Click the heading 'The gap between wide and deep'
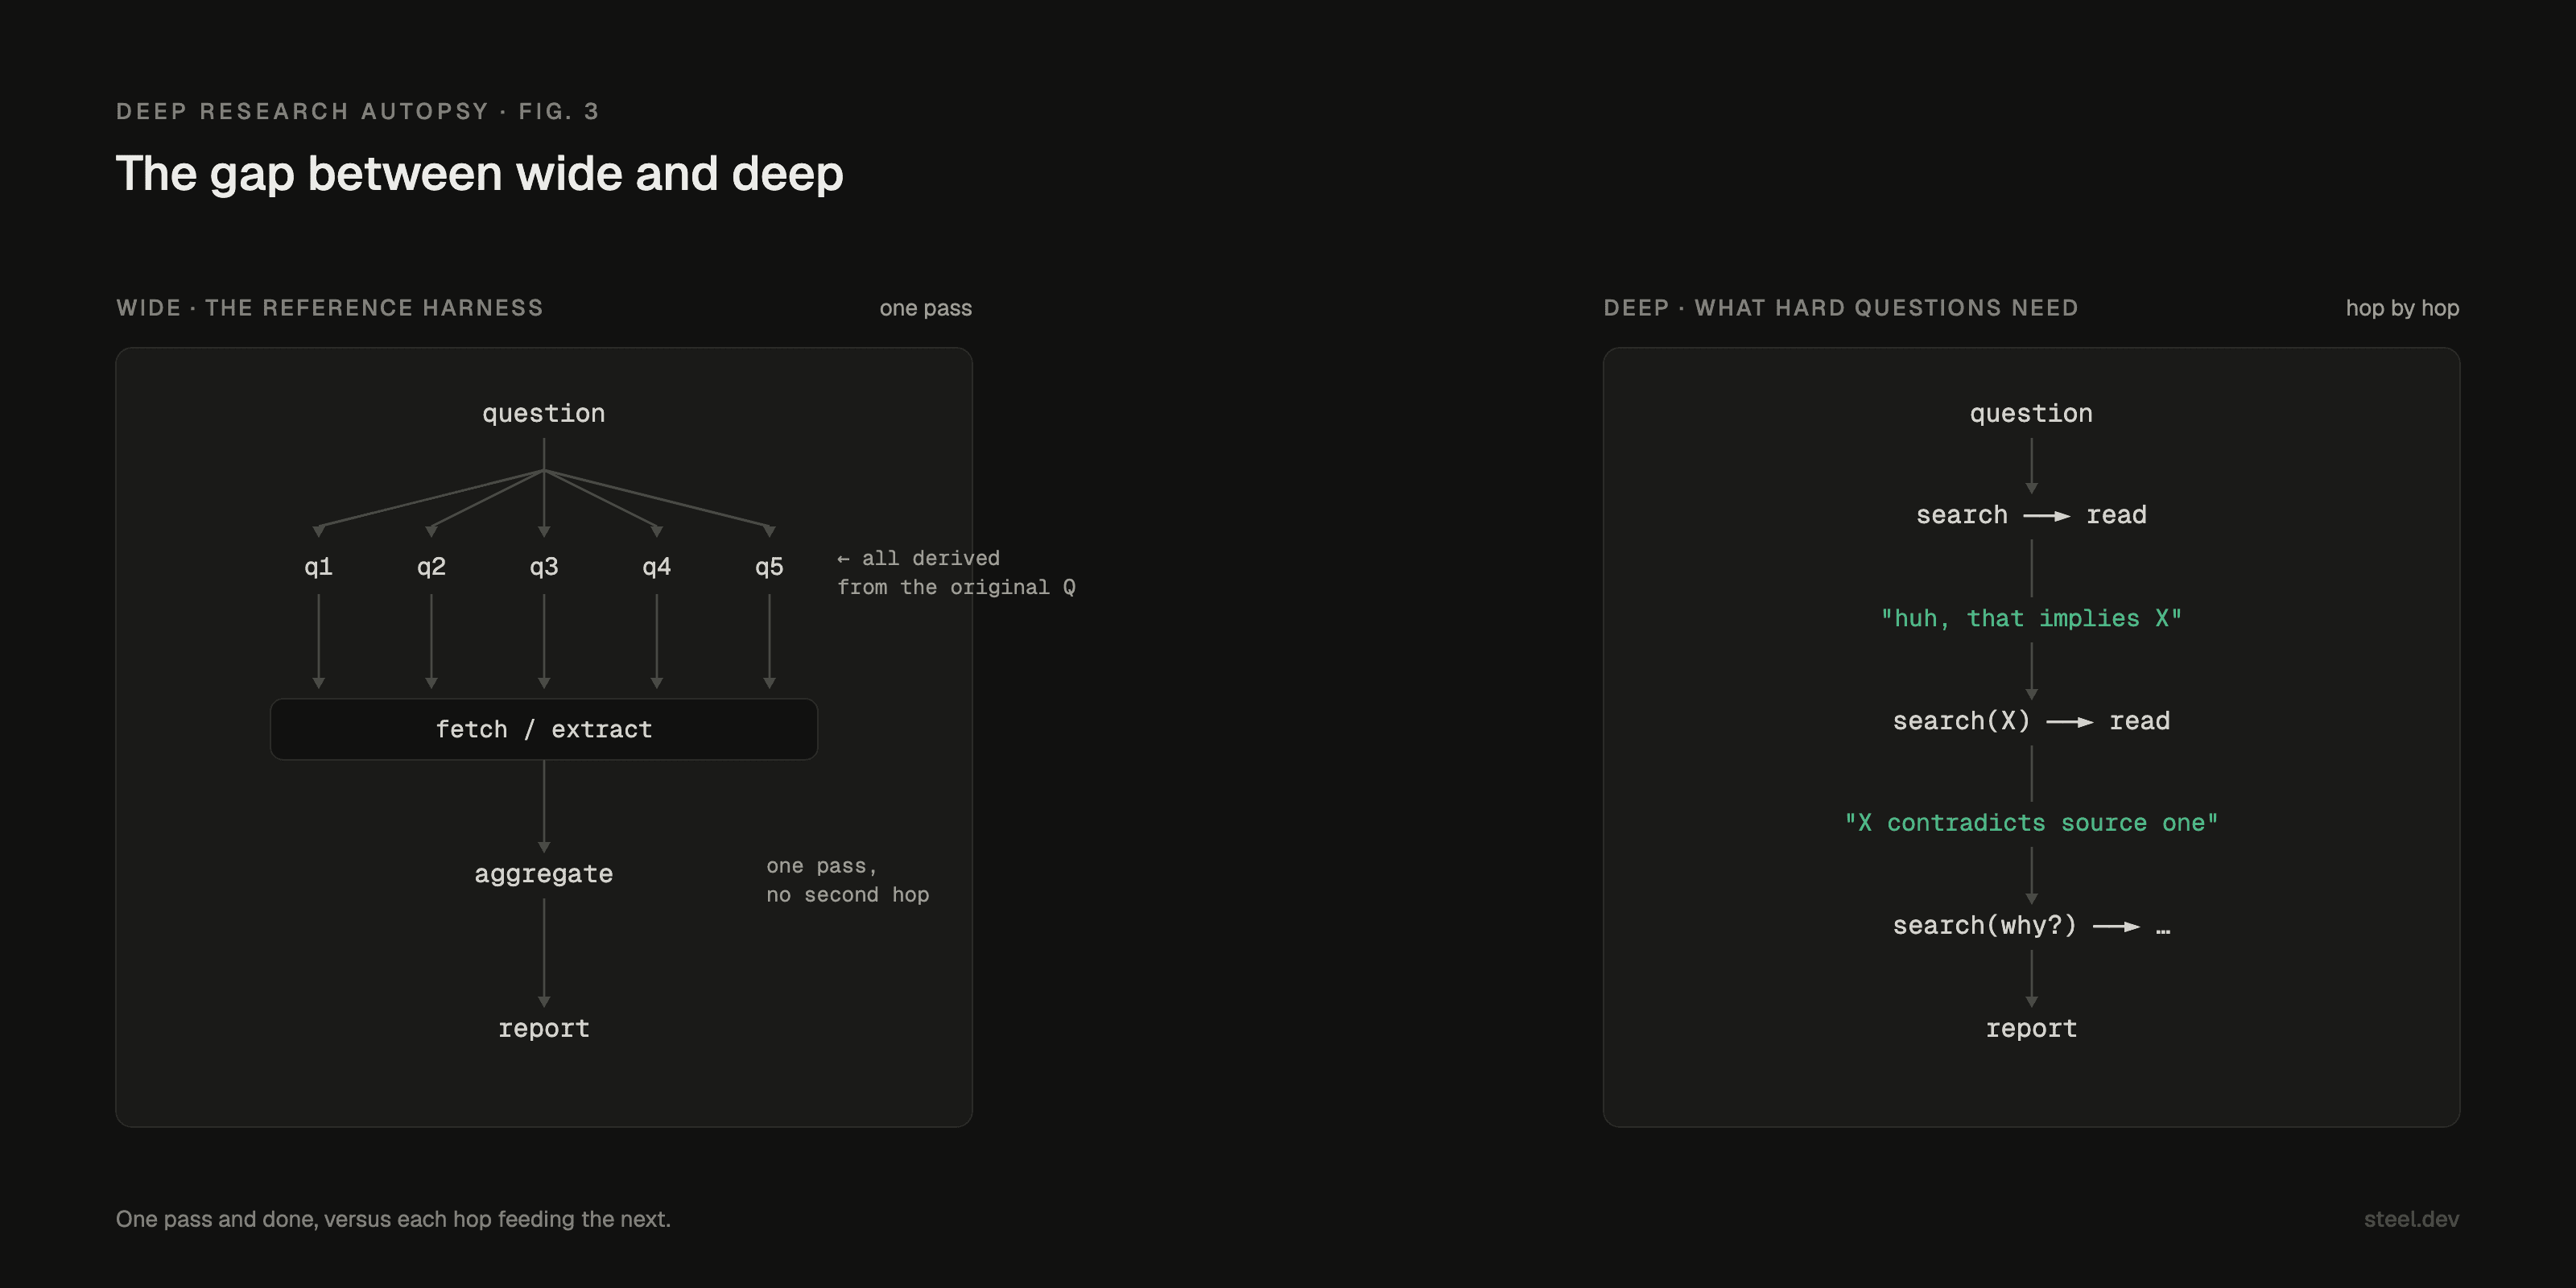 pos(479,174)
